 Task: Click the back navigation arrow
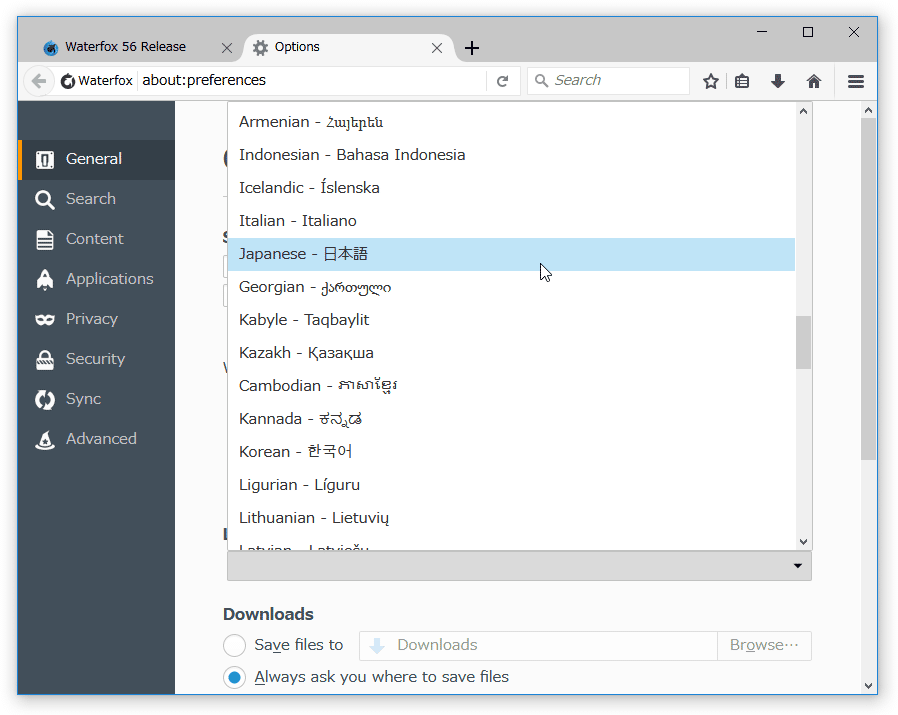[38, 81]
